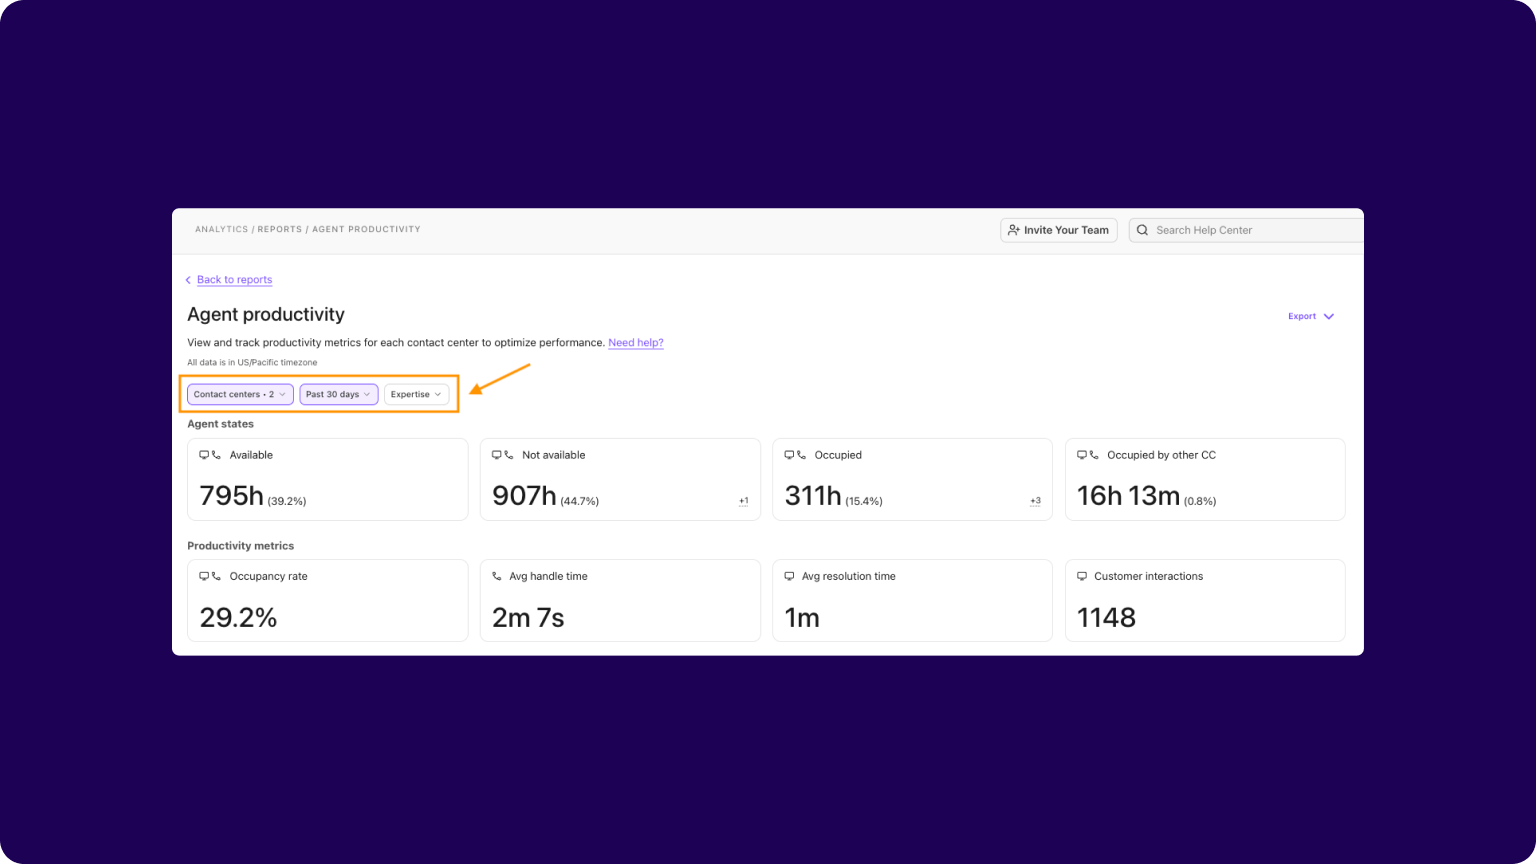The image size is (1536, 864).
Task: Click the monitor icon on Not available card
Action: pyautogui.click(x=496, y=455)
